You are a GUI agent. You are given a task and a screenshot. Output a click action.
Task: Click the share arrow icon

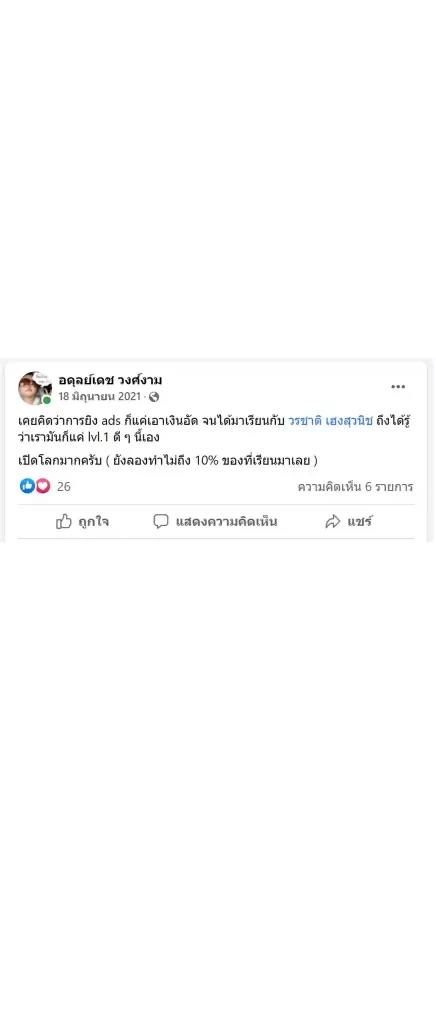(x=333, y=521)
